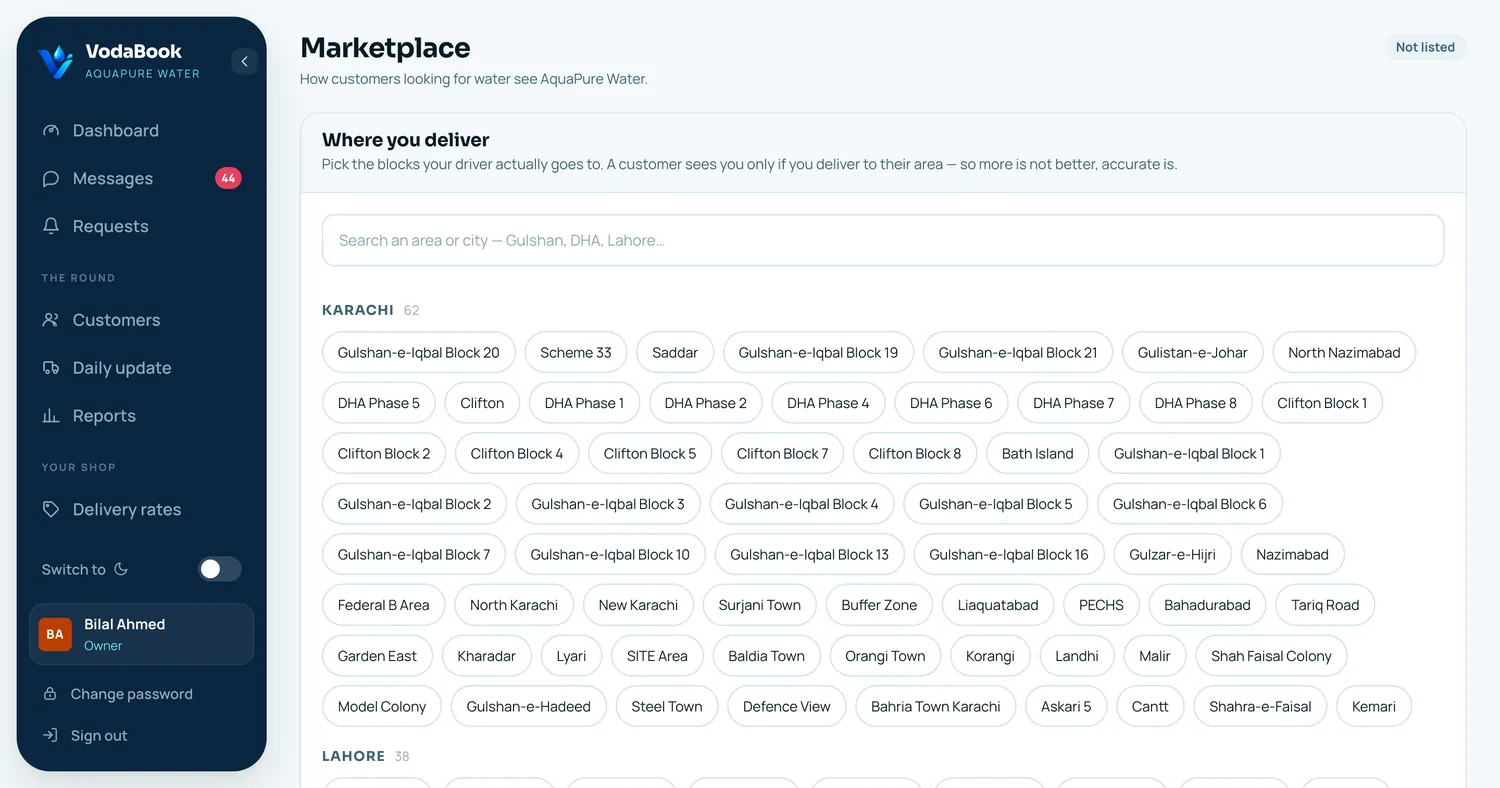Select the Scheme 33 area chip
Image resolution: width=1500 pixels, height=788 pixels.
click(576, 353)
